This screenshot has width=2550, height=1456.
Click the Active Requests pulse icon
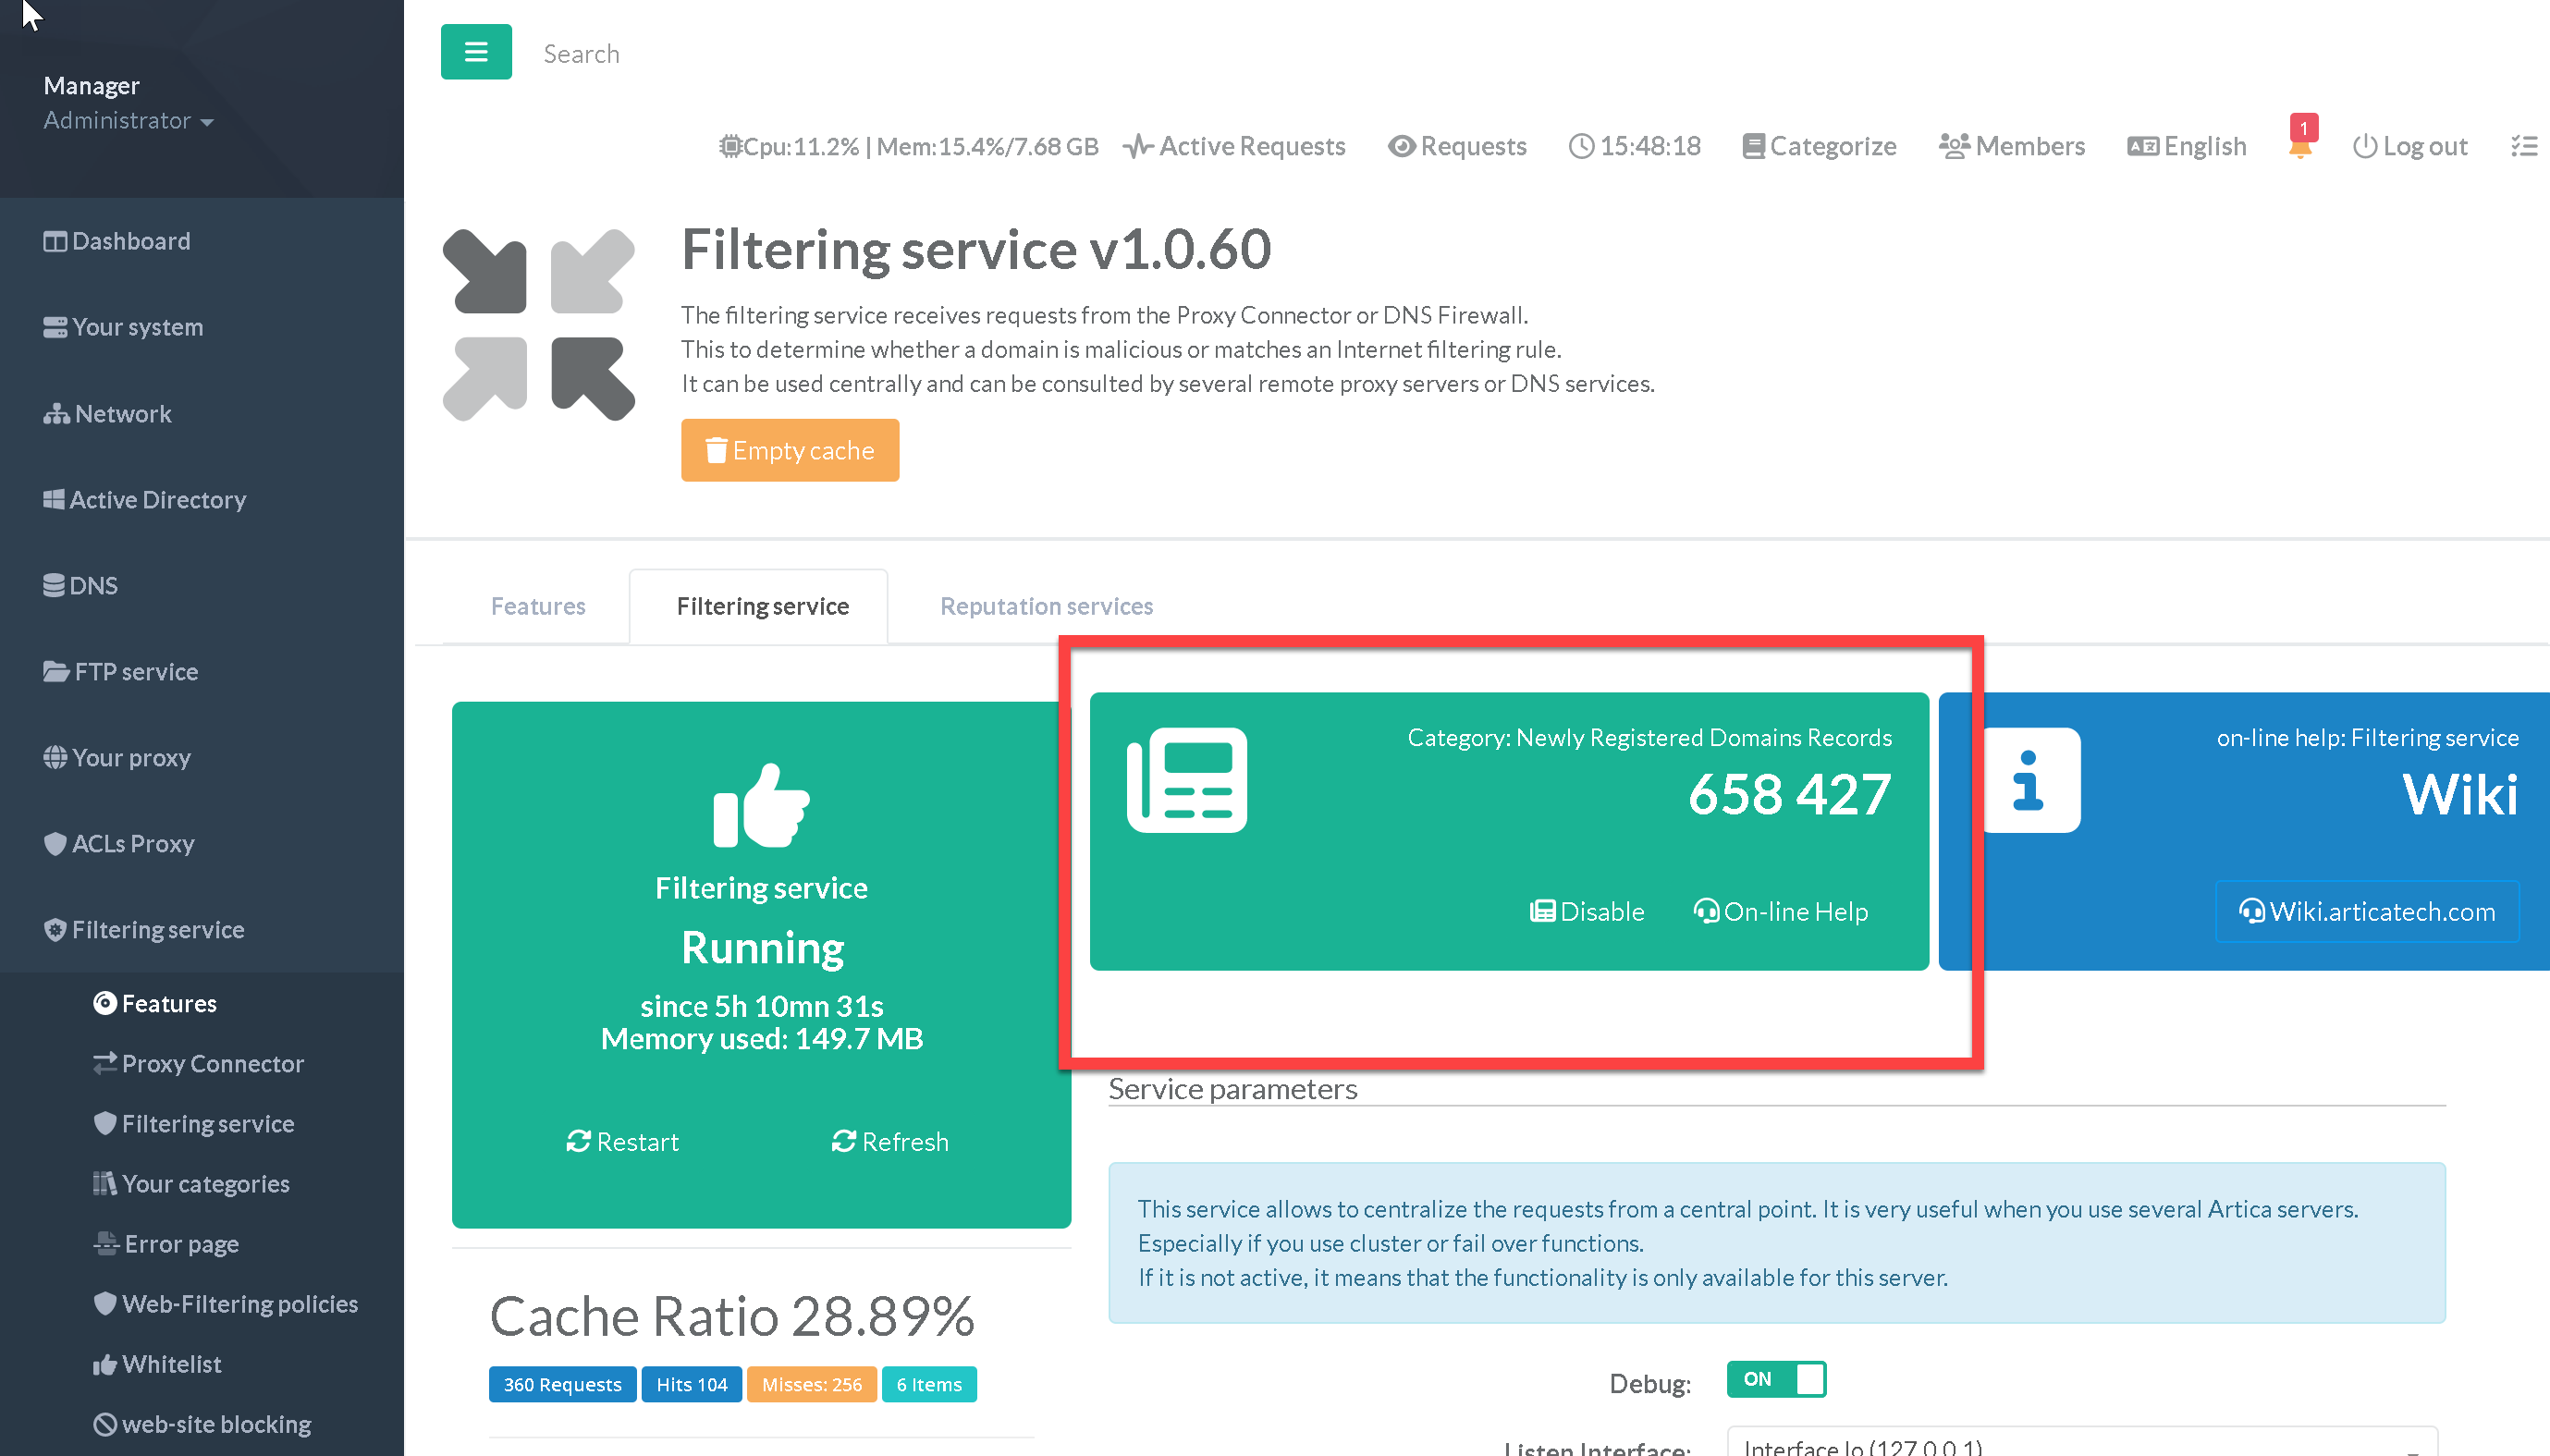[x=1137, y=147]
